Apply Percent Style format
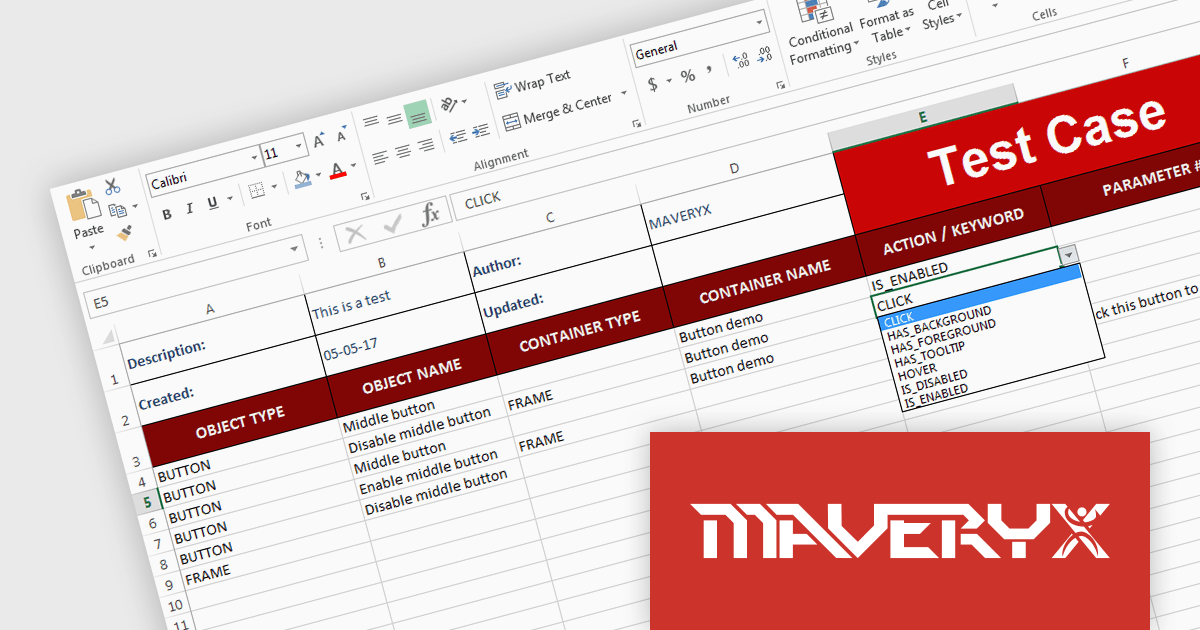Screen dimensions: 1200x630 [688, 77]
